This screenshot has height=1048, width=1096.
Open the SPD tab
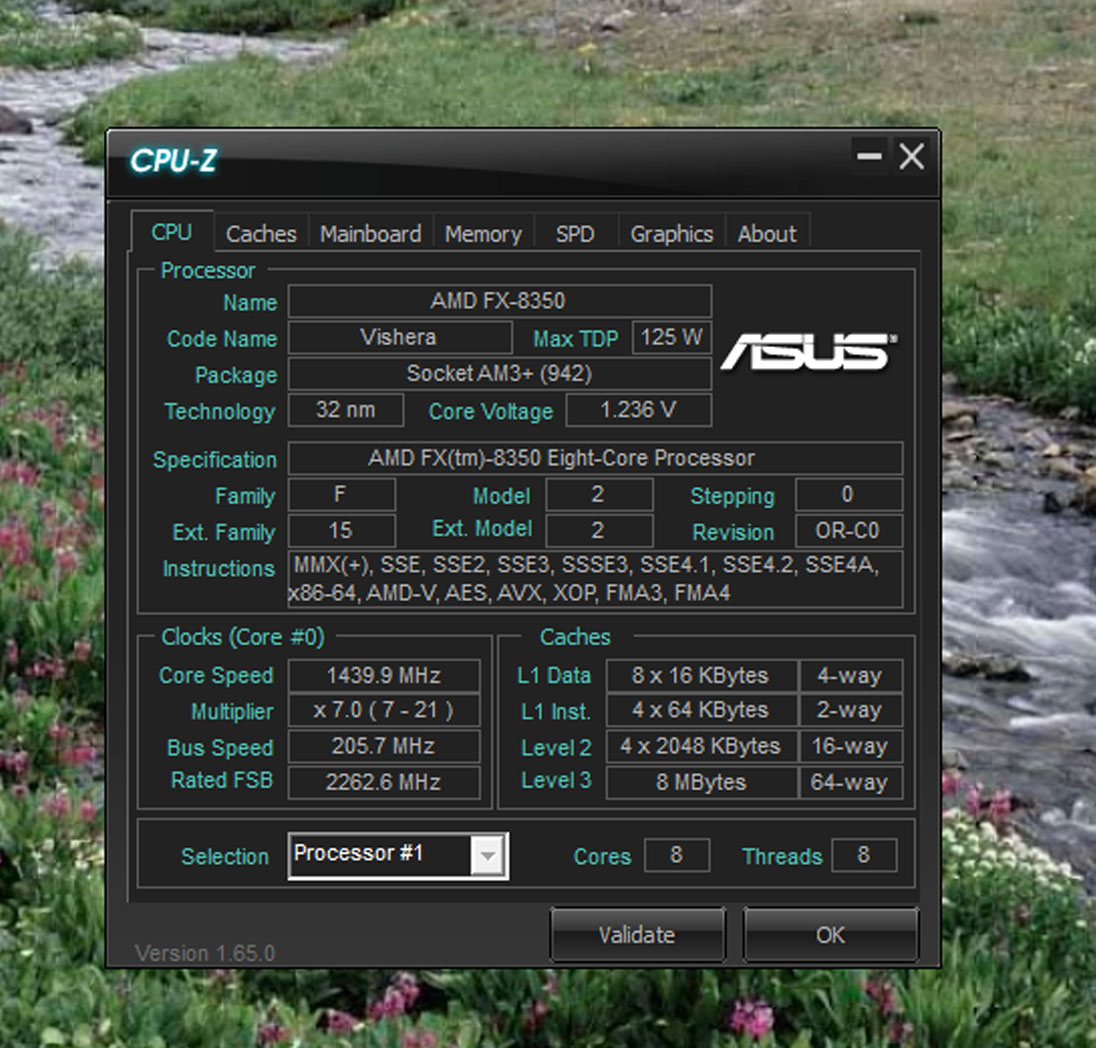tap(575, 234)
